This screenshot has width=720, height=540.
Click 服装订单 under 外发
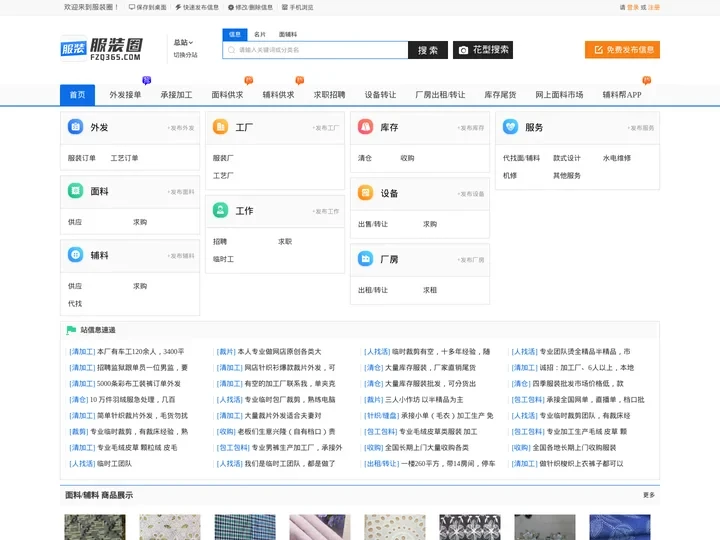click(x=82, y=158)
